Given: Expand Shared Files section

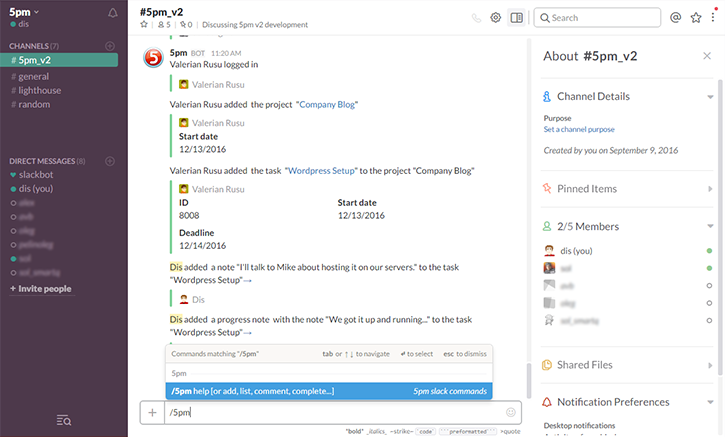Looking at the screenshot, I should pos(710,365).
